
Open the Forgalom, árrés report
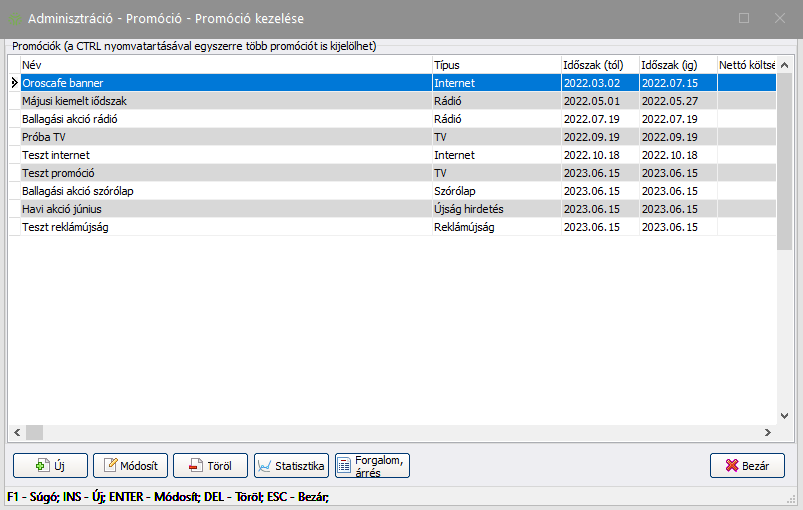point(372,466)
